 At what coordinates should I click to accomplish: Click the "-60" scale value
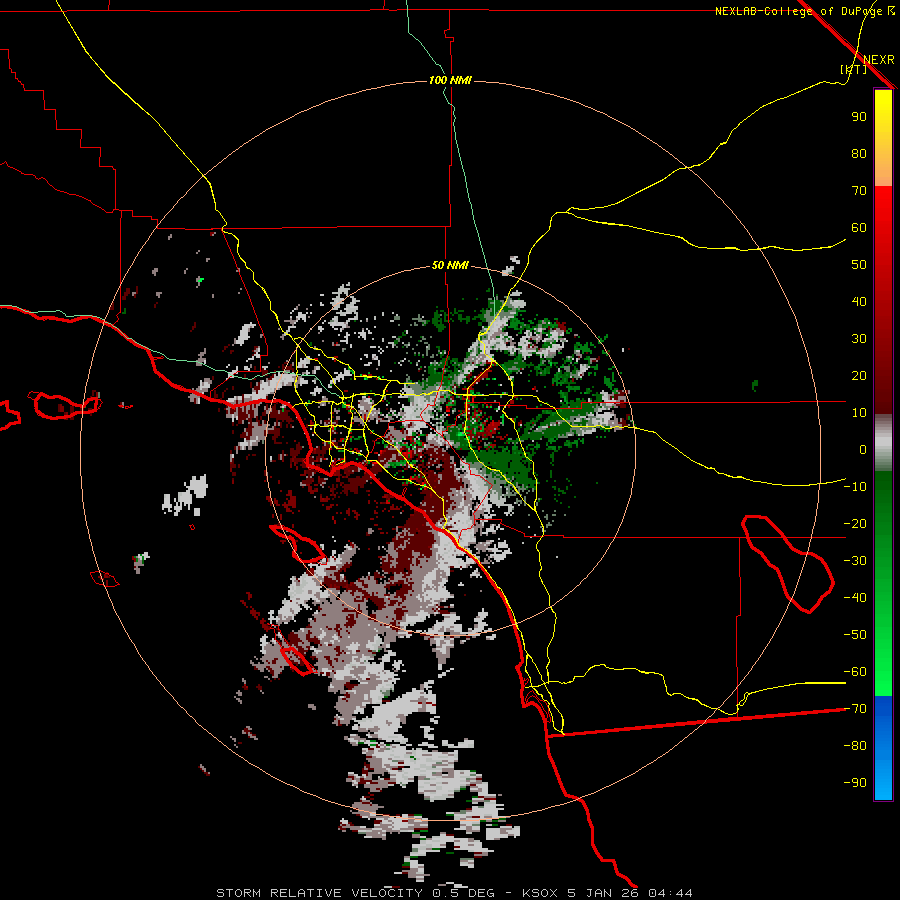pyautogui.click(x=855, y=672)
